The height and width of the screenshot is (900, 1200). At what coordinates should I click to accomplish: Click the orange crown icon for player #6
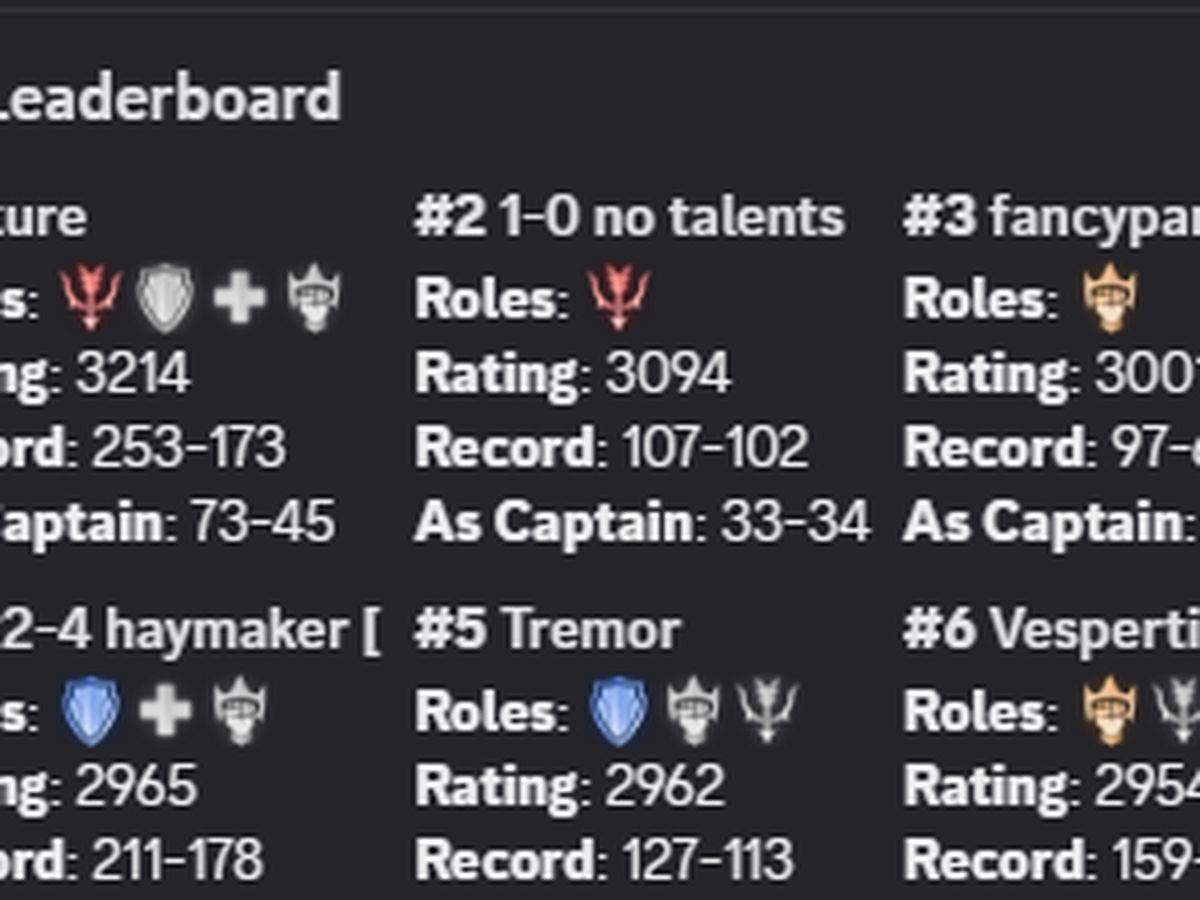tap(1109, 711)
